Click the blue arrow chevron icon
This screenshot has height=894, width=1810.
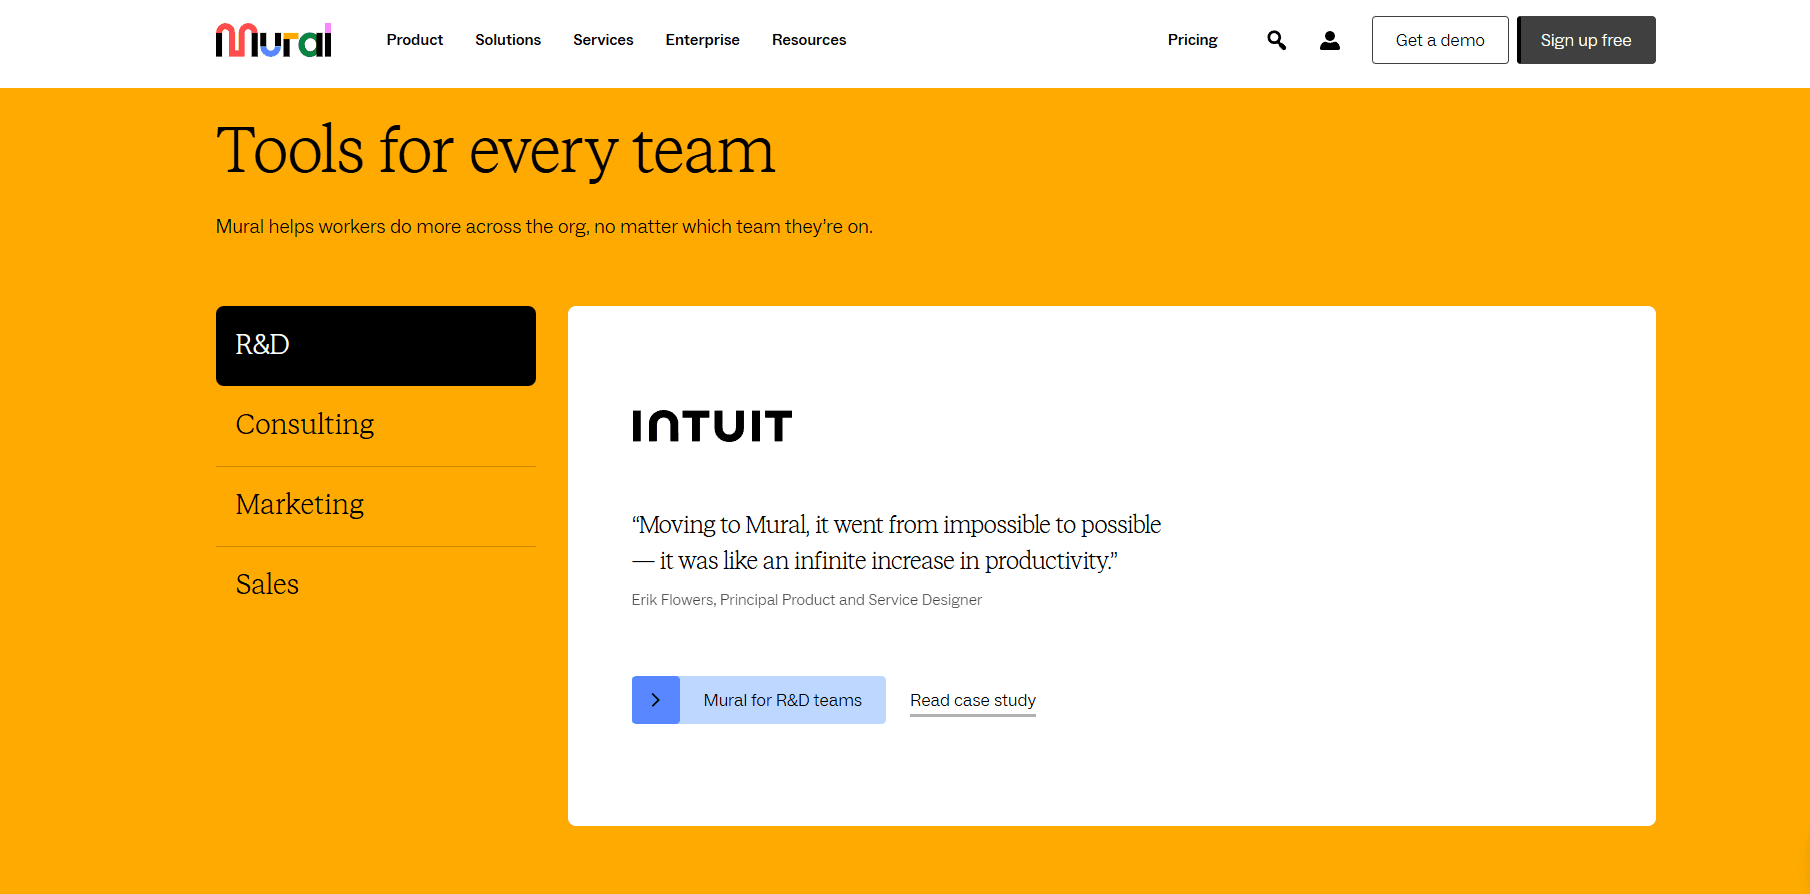click(656, 700)
